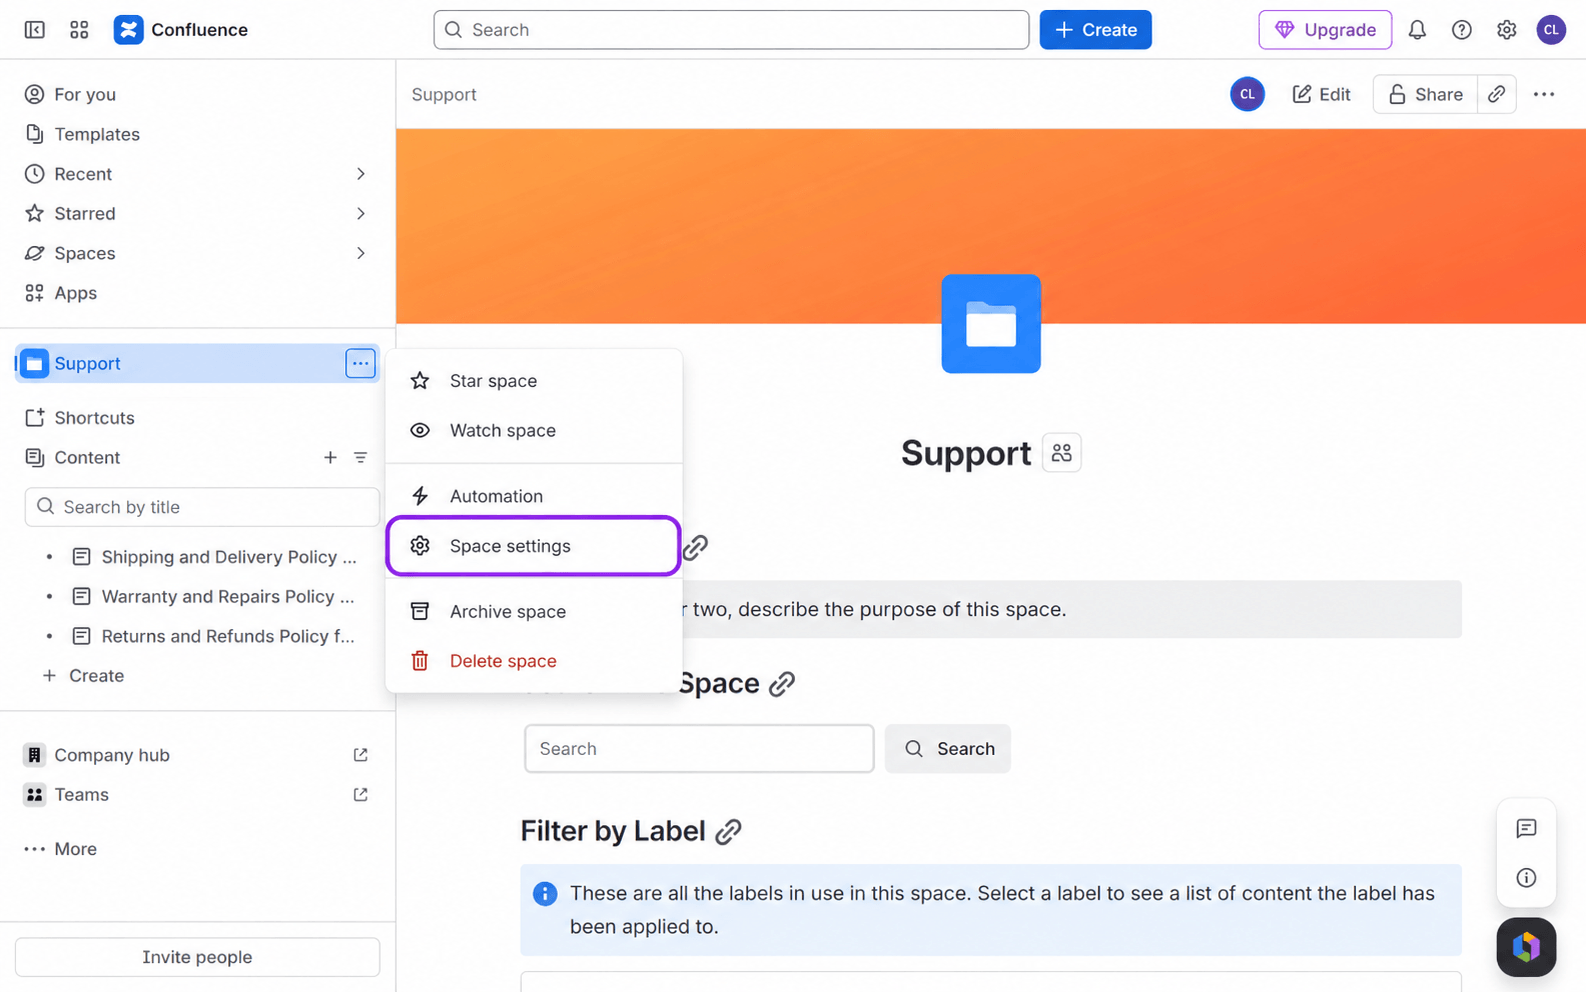Open the help question mark icon
Viewport: 1586px width, 992px height.
[1462, 30]
